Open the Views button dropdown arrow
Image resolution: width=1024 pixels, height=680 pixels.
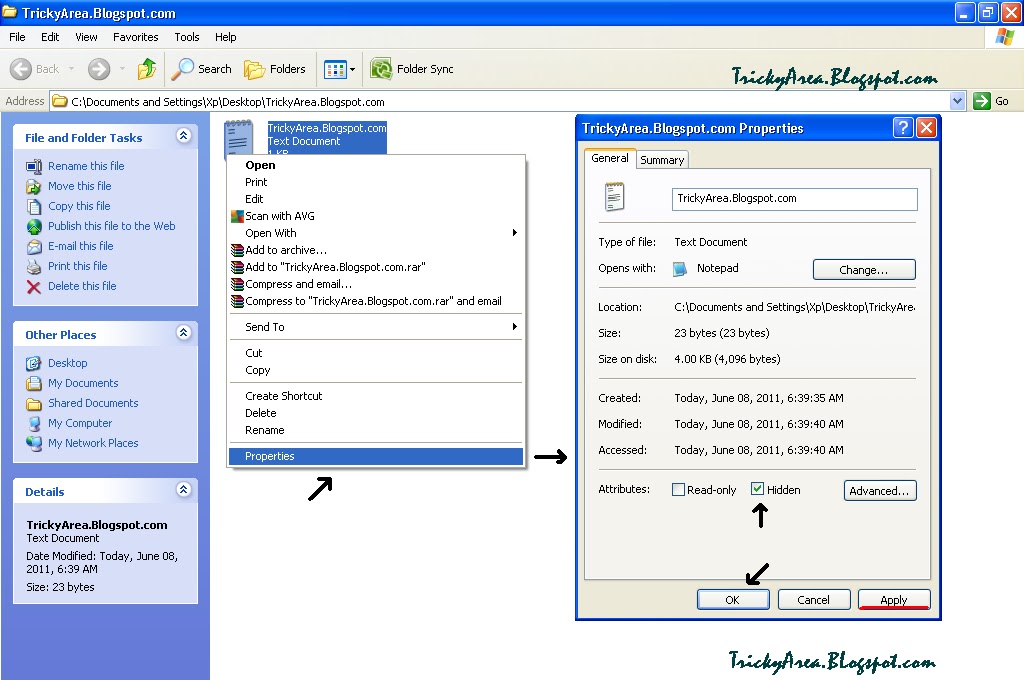pos(353,69)
